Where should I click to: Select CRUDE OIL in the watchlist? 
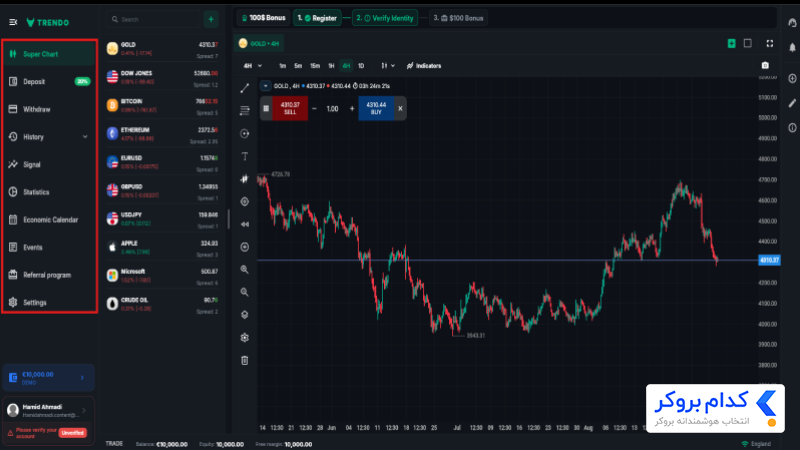(x=162, y=304)
